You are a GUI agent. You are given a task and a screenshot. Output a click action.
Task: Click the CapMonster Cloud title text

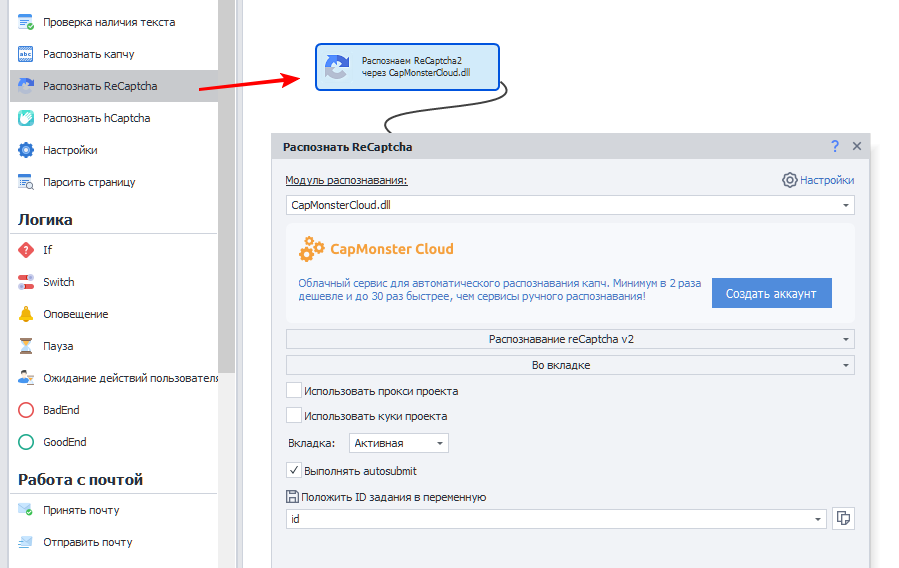pos(392,249)
